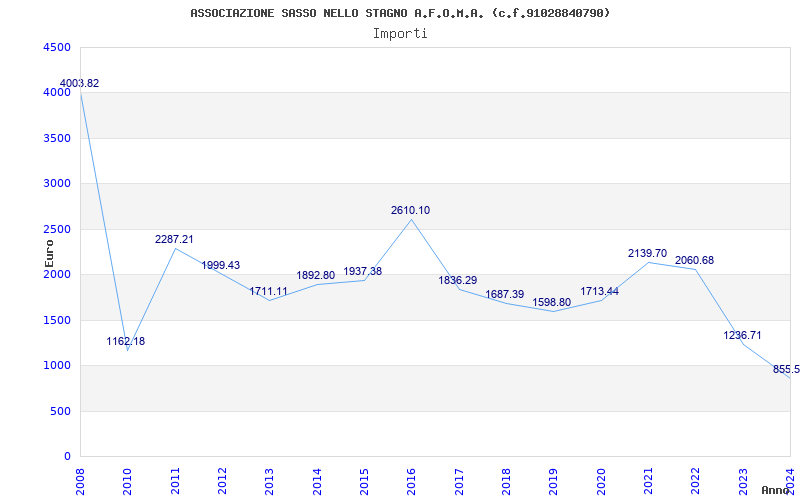The width and height of the screenshot is (800, 500).
Task: Select data label 1836.29
Action: coord(458,280)
